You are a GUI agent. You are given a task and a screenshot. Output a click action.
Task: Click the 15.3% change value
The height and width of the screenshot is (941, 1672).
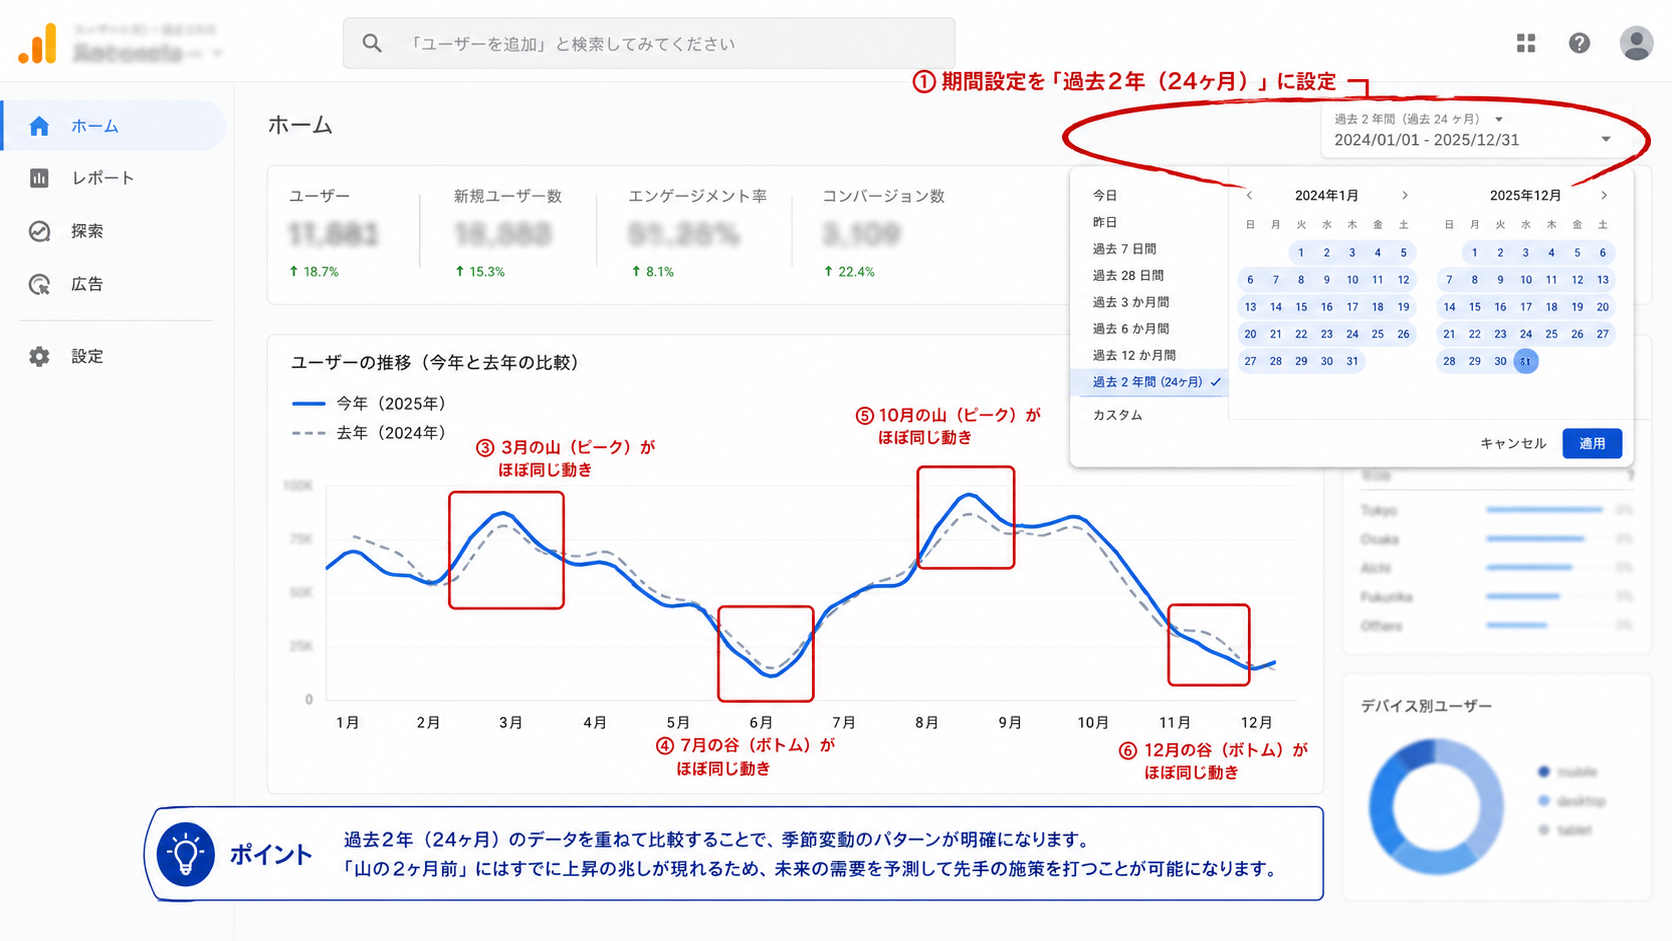pyautogui.click(x=487, y=272)
